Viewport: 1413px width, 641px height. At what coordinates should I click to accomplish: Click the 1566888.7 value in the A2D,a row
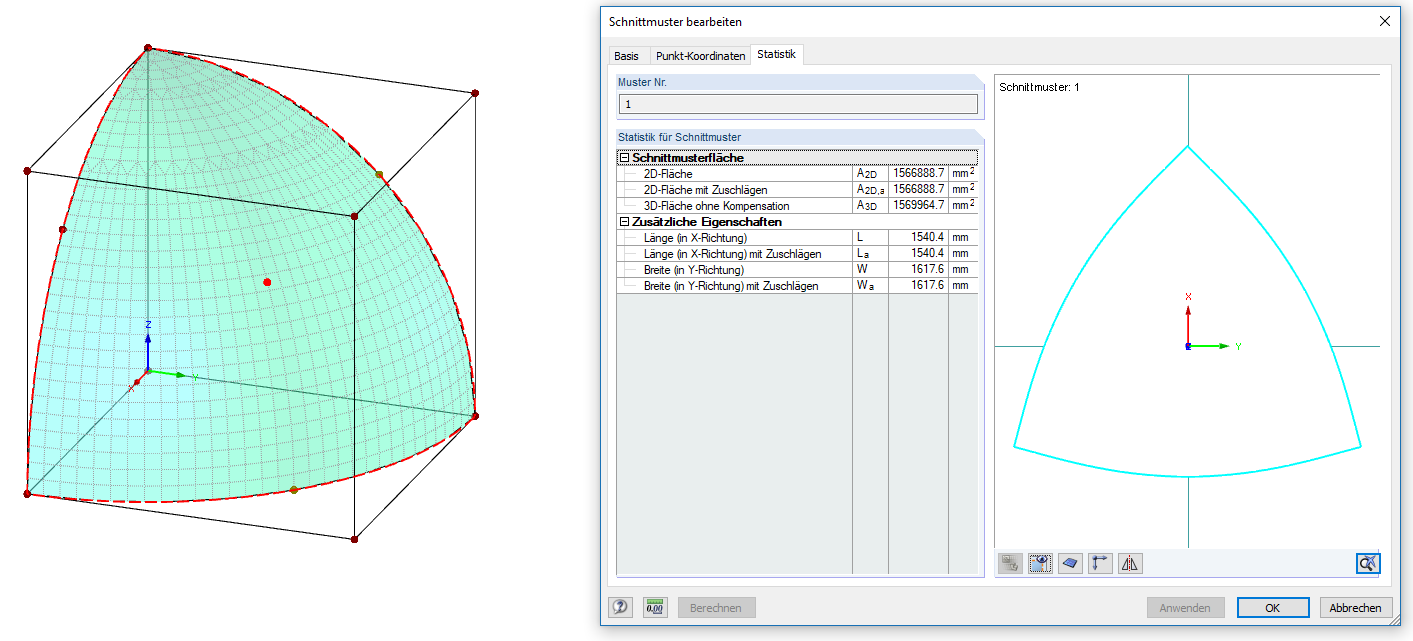pos(918,190)
